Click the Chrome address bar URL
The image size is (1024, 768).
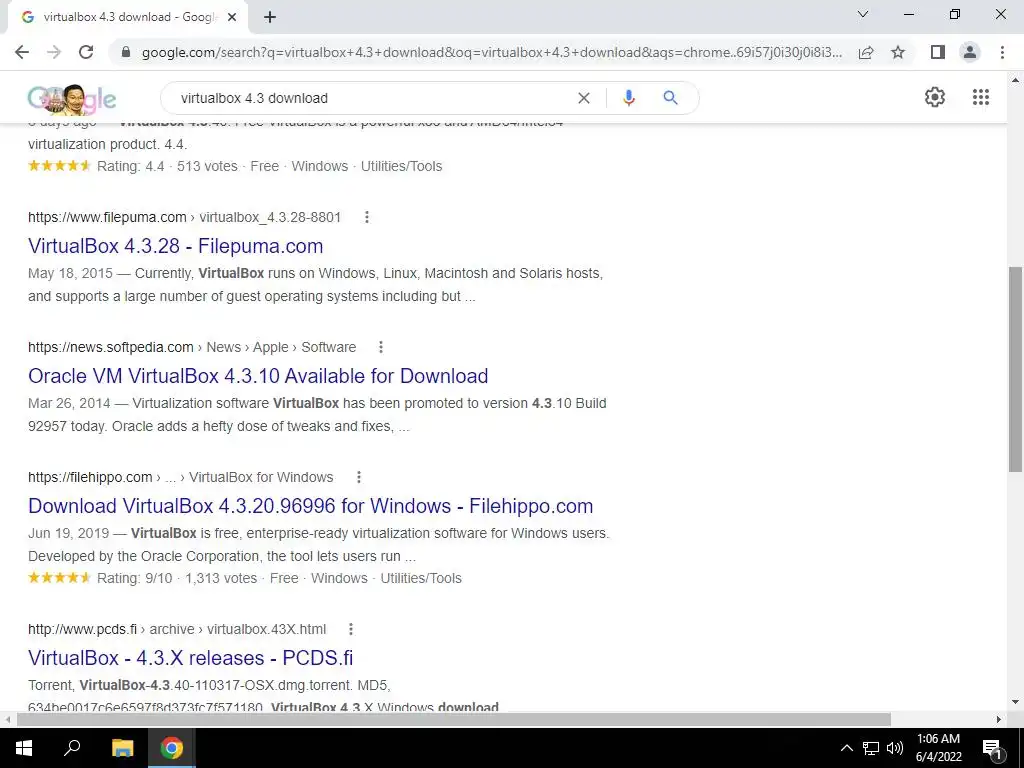tap(492, 52)
